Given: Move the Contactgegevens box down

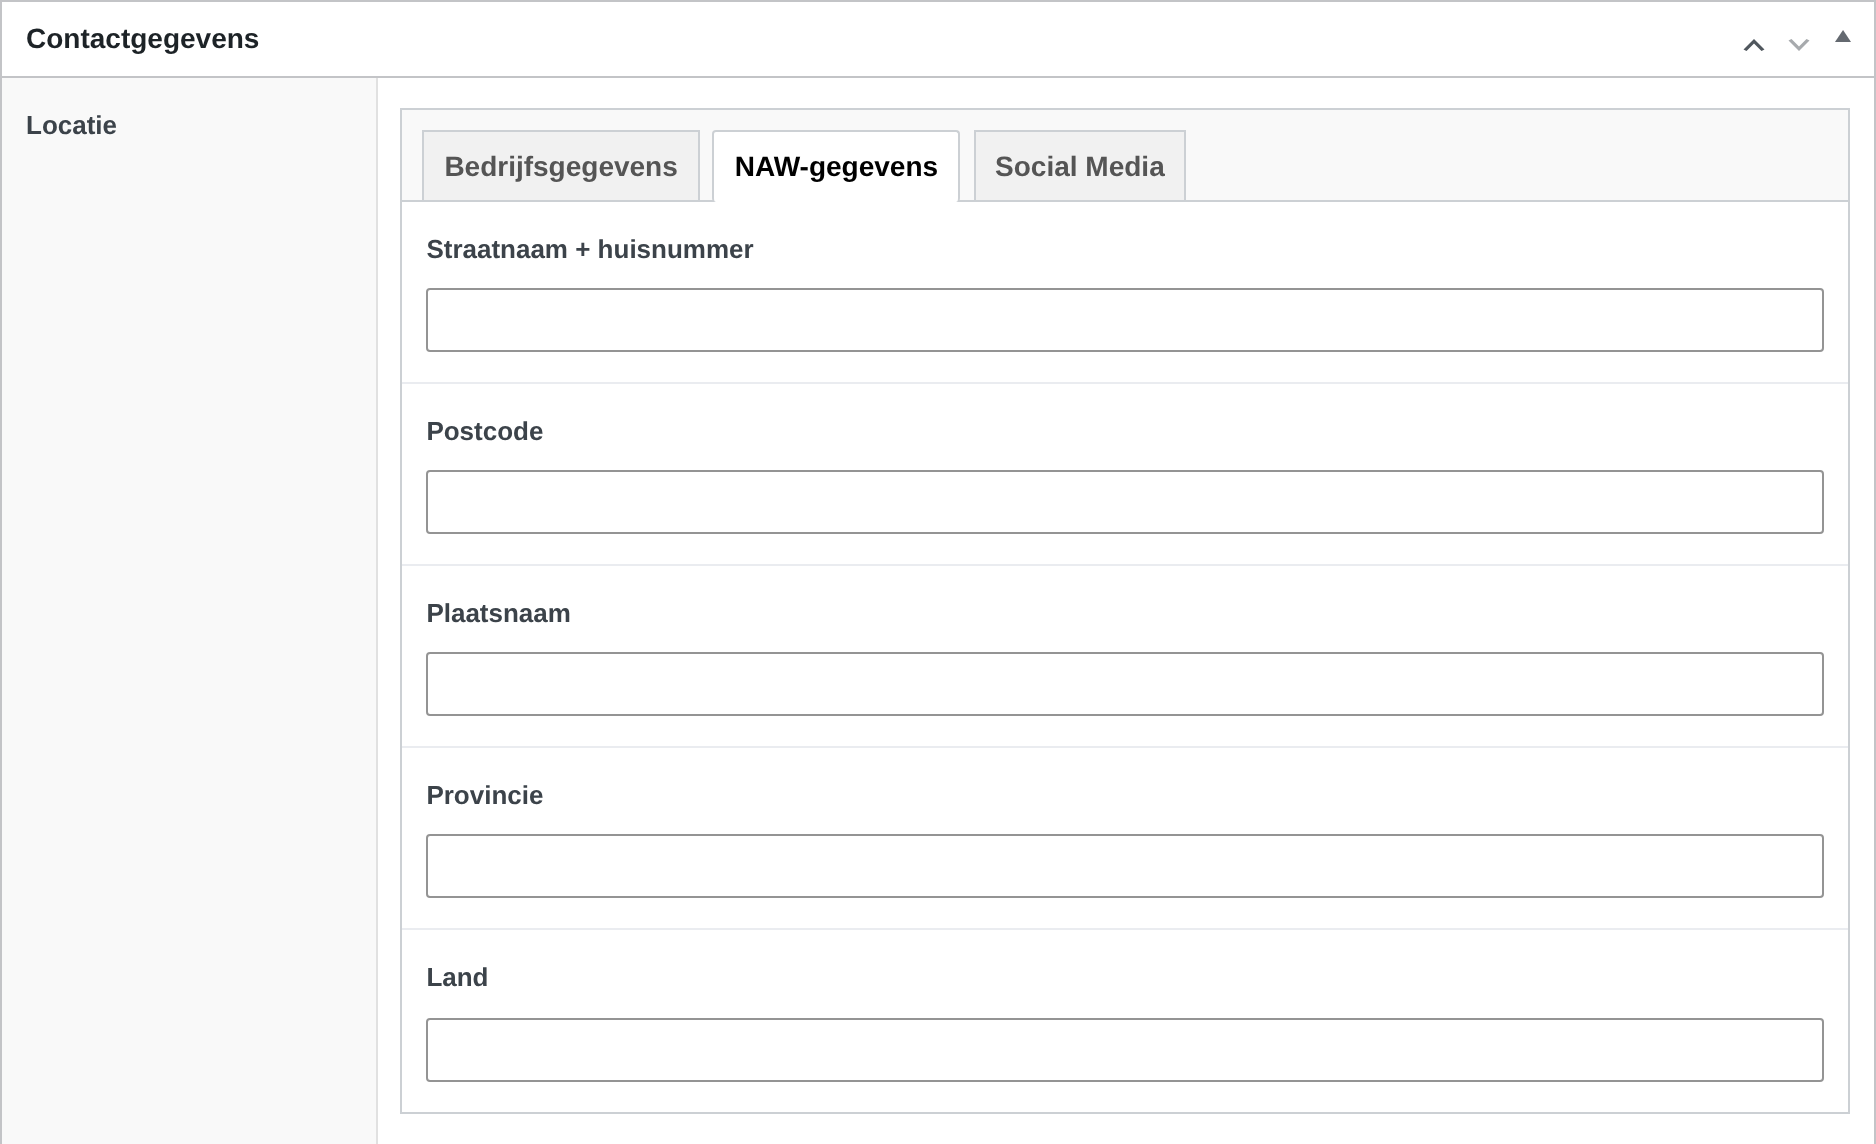Looking at the screenshot, I should point(1799,45).
